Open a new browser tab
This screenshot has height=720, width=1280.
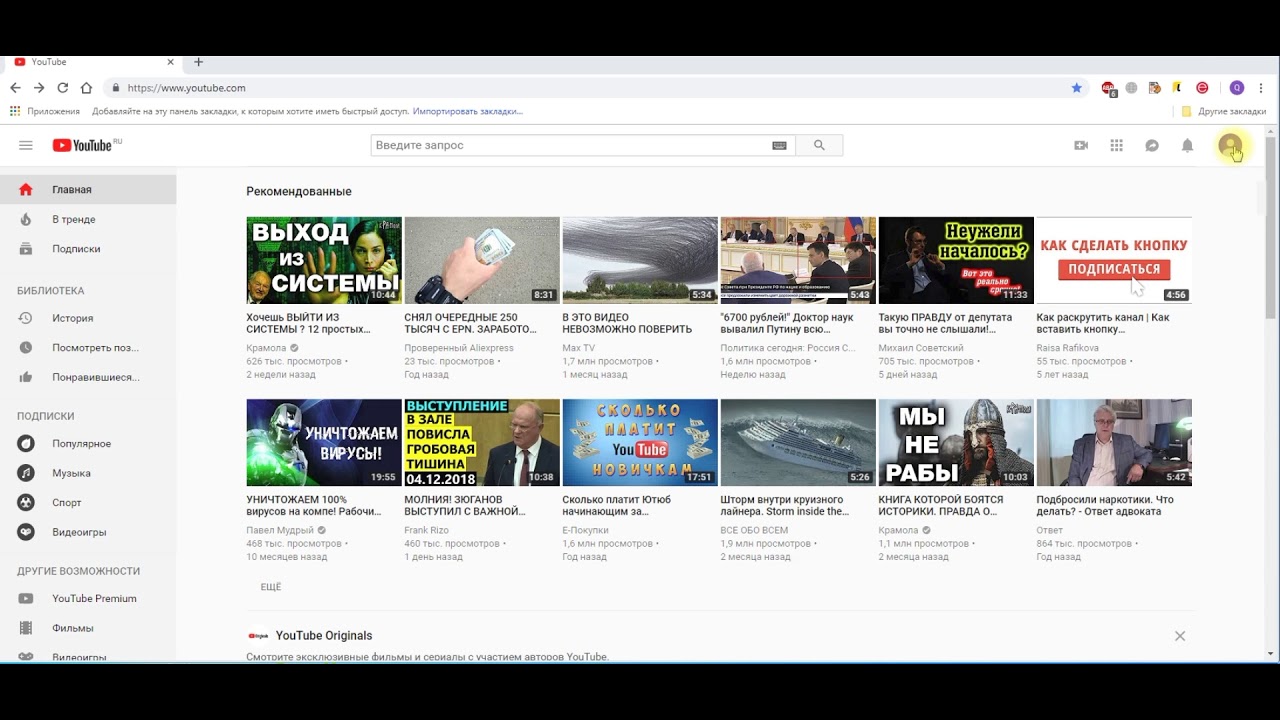198,62
